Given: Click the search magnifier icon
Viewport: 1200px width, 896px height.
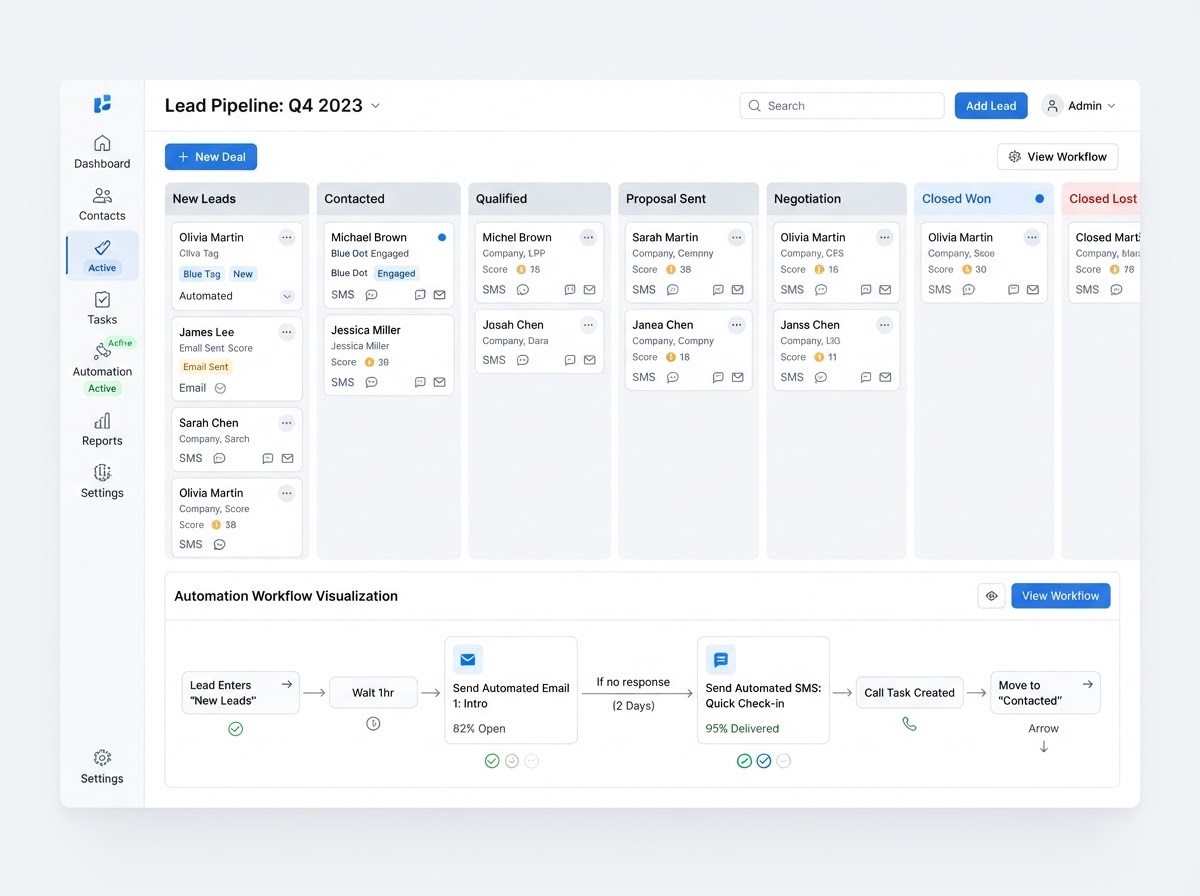Looking at the screenshot, I should pyautogui.click(x=755, y=106).
